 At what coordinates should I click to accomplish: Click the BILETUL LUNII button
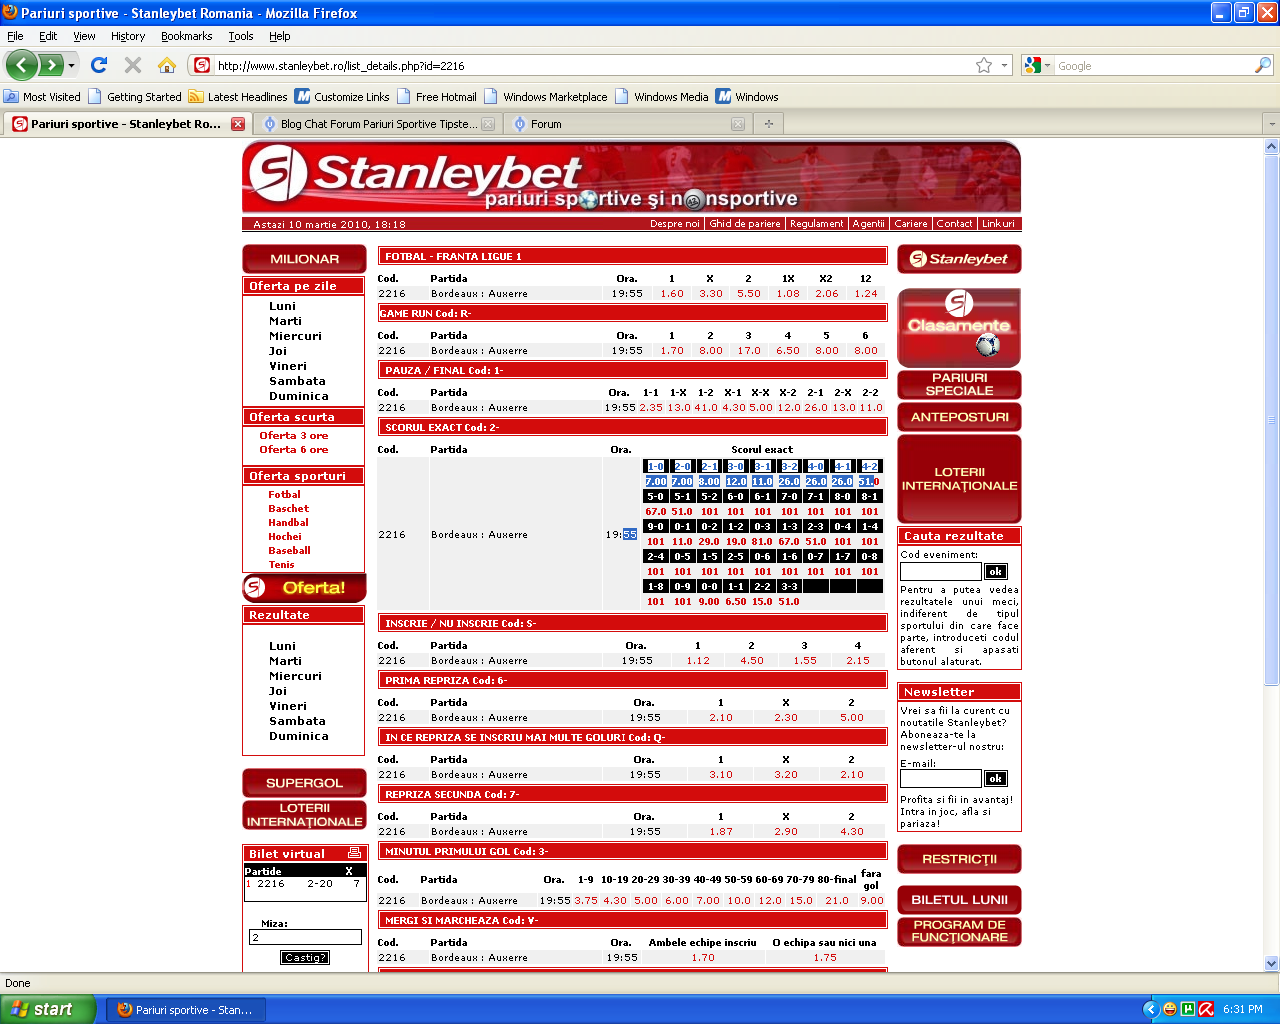[x=959, y=900]
